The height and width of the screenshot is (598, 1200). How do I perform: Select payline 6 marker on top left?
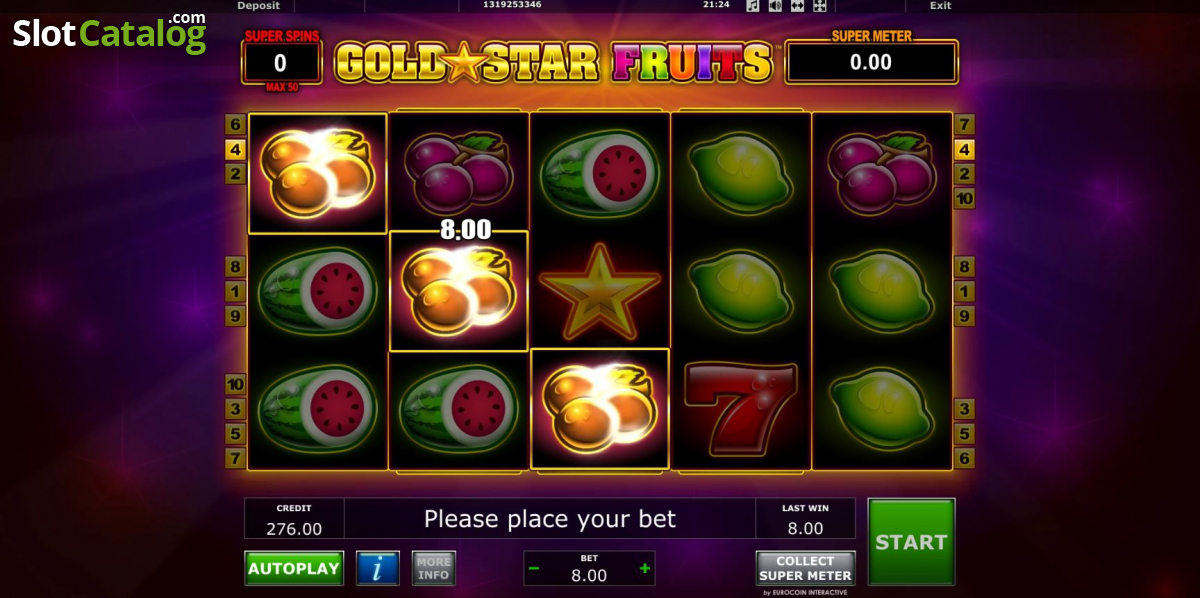pos(236,125)
